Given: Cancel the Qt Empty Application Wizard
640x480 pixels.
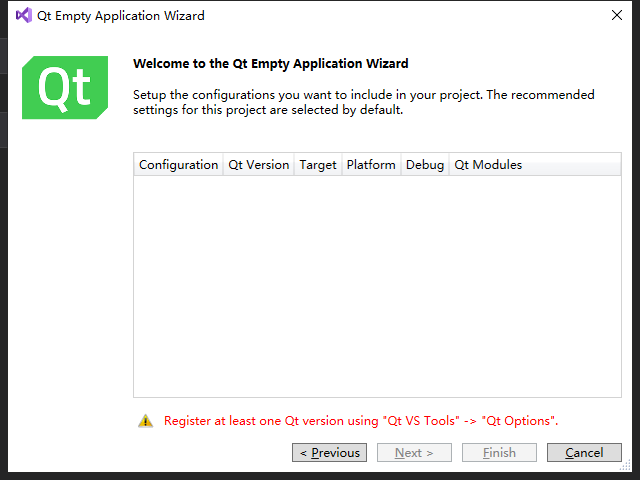Looking at the screenshot, I should (584, 452).
